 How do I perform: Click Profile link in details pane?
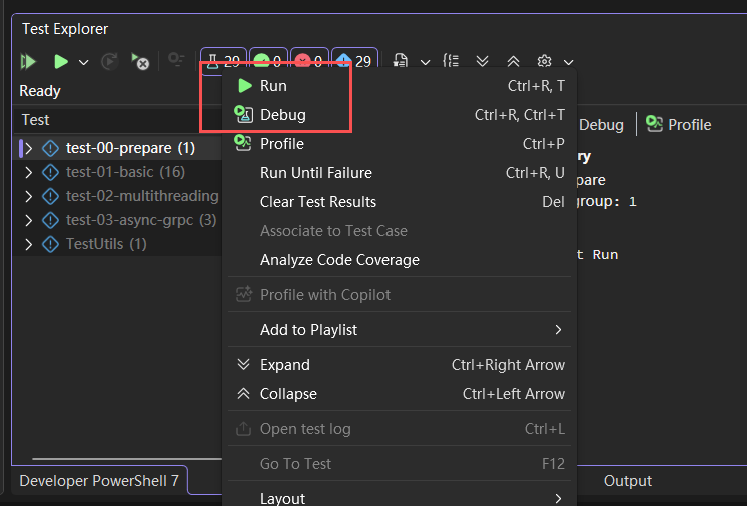click(x=689, y=125)
